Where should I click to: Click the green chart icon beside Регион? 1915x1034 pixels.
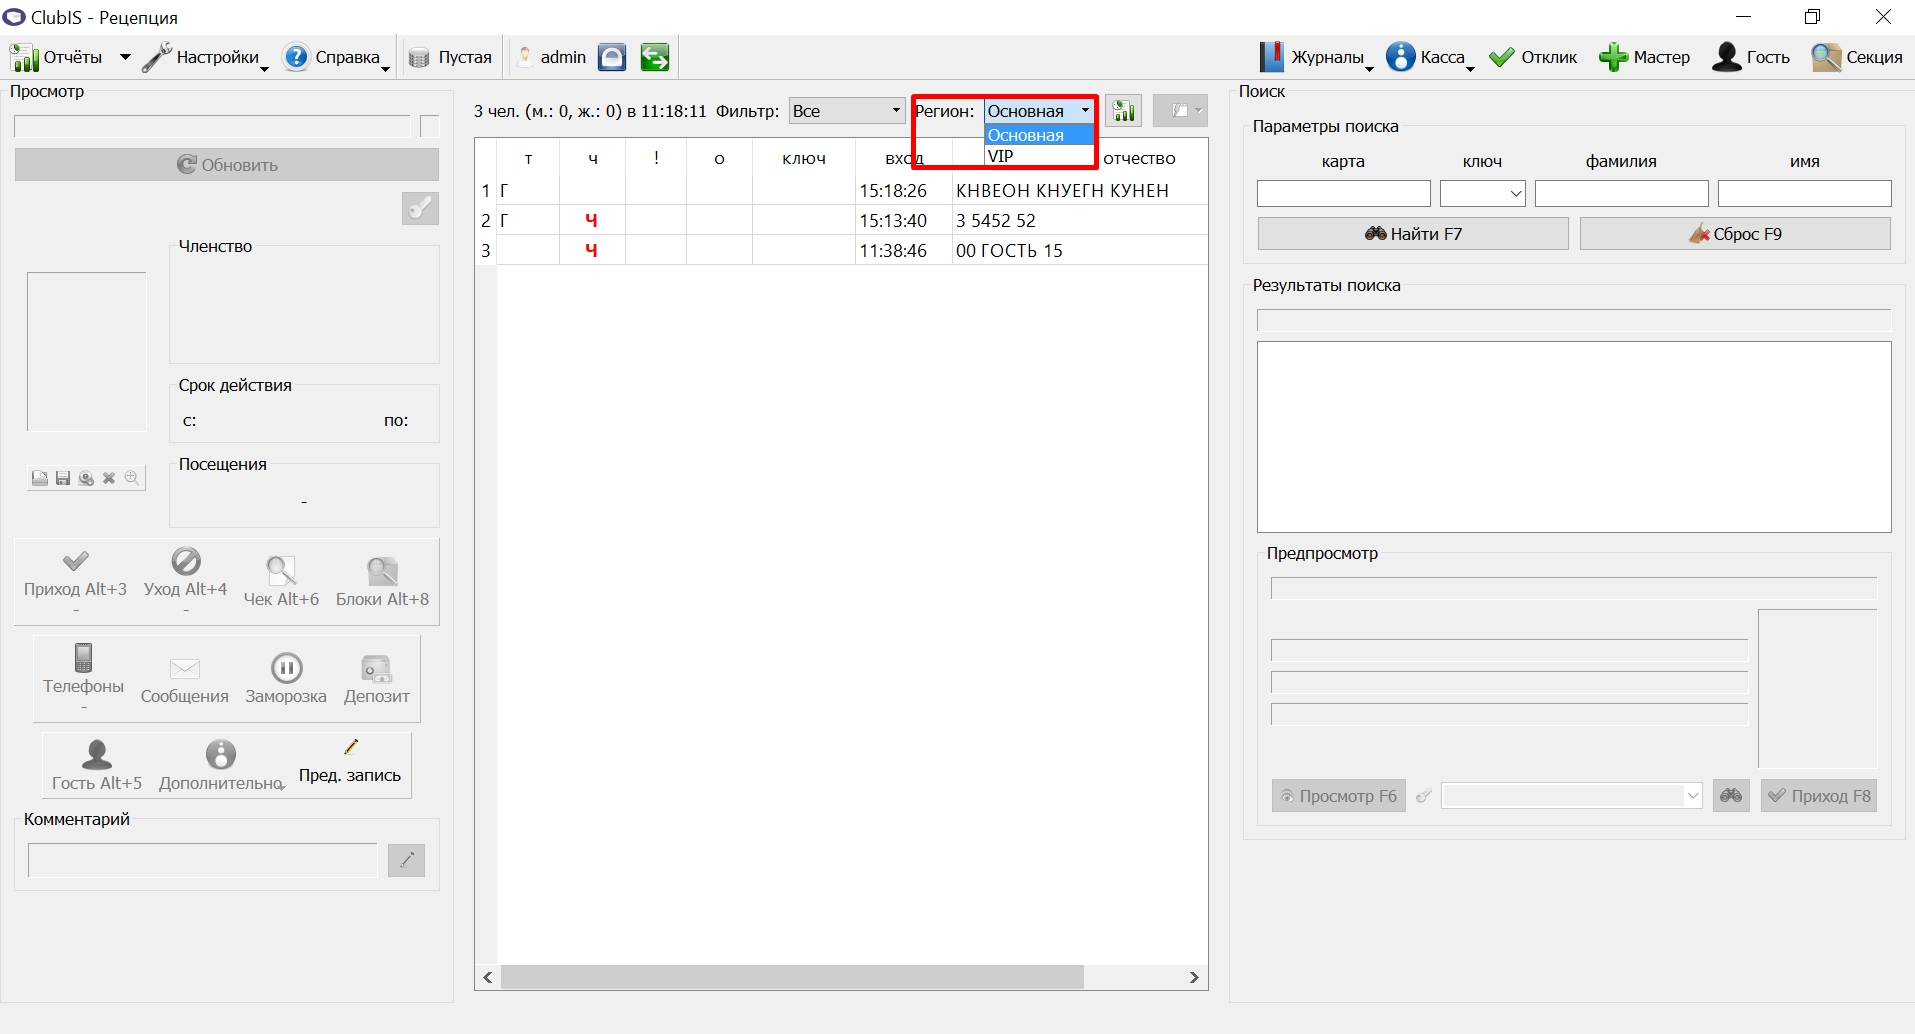point(1124,111)
